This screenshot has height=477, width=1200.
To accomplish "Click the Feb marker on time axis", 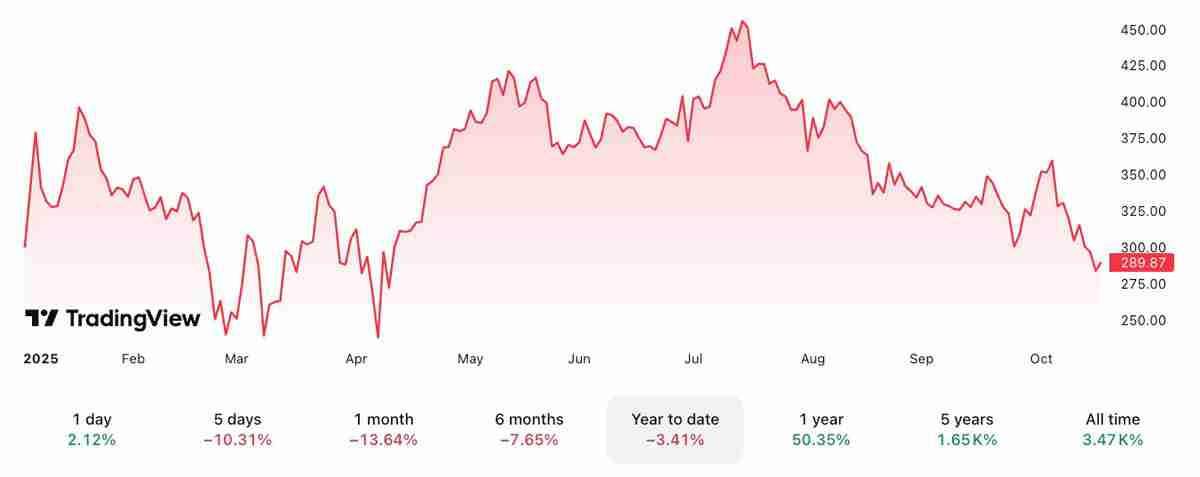I will [x=133, y=358].
